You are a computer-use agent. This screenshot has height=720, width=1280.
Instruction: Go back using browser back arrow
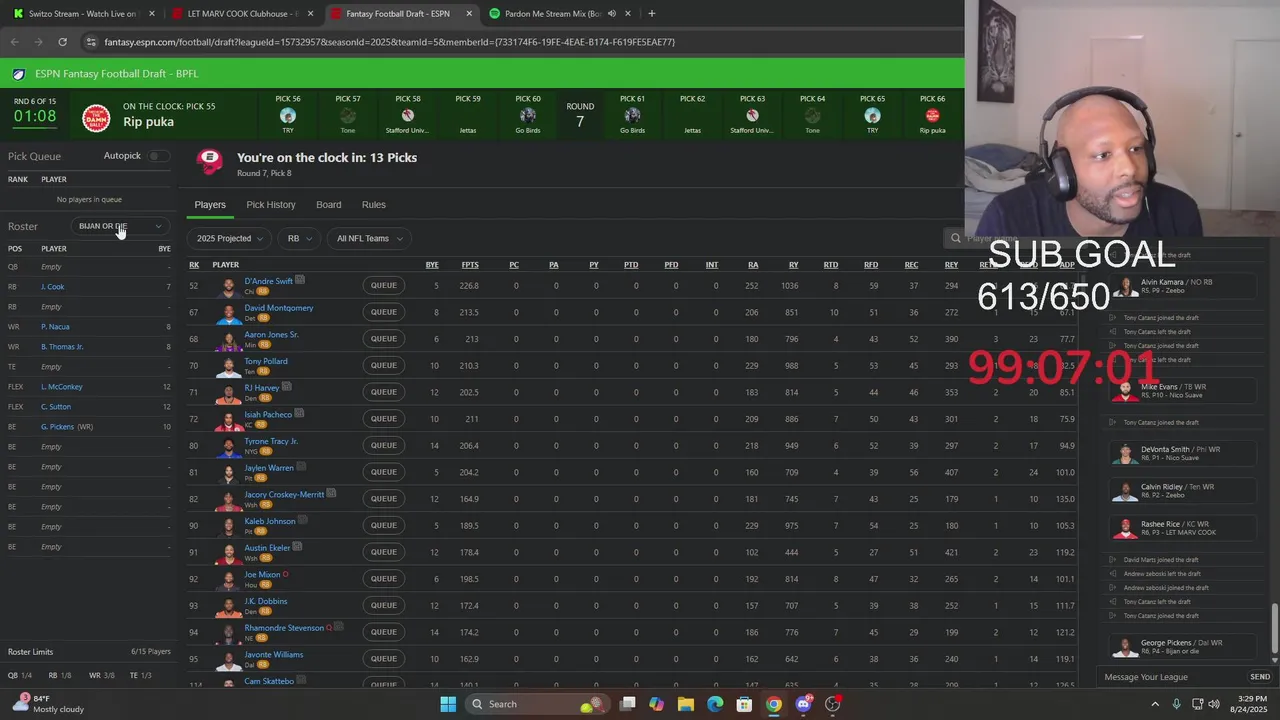tap(14, 42)
